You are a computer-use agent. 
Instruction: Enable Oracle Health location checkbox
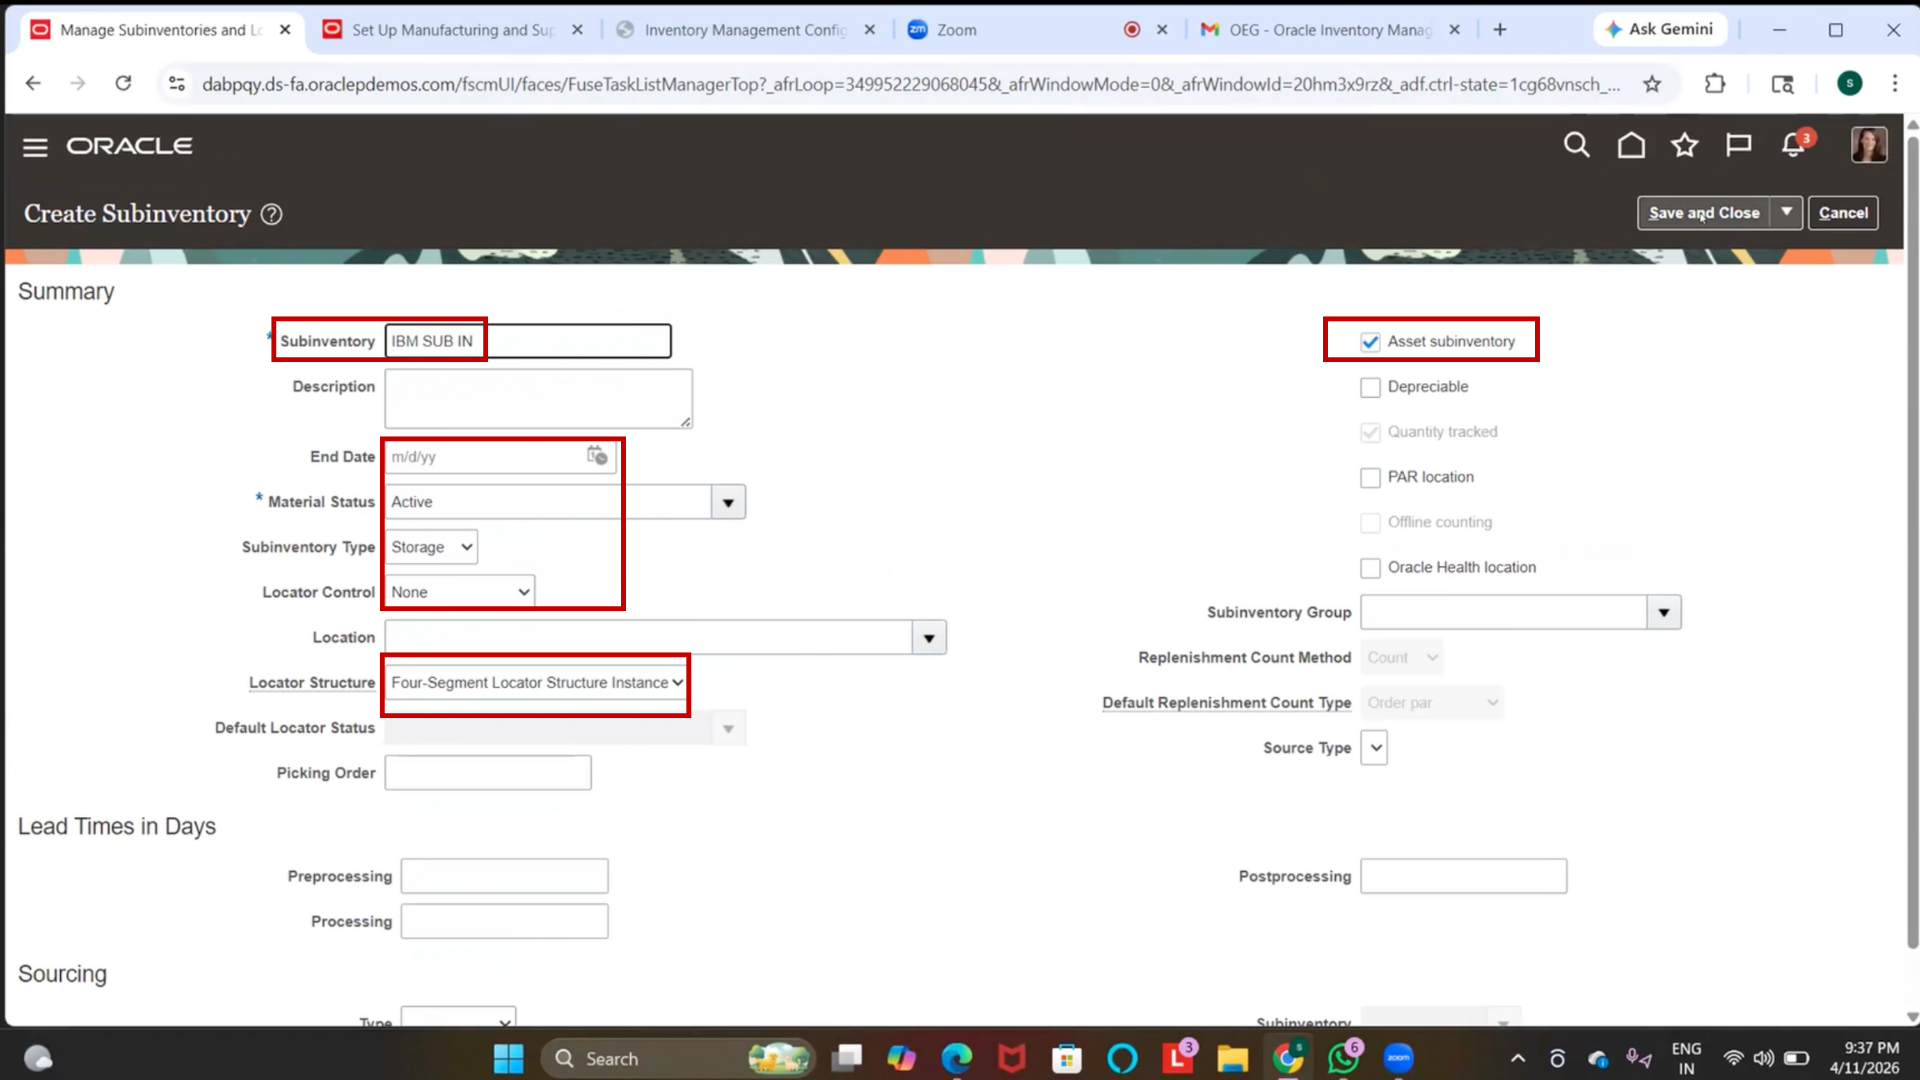[x=1370, y=567]
